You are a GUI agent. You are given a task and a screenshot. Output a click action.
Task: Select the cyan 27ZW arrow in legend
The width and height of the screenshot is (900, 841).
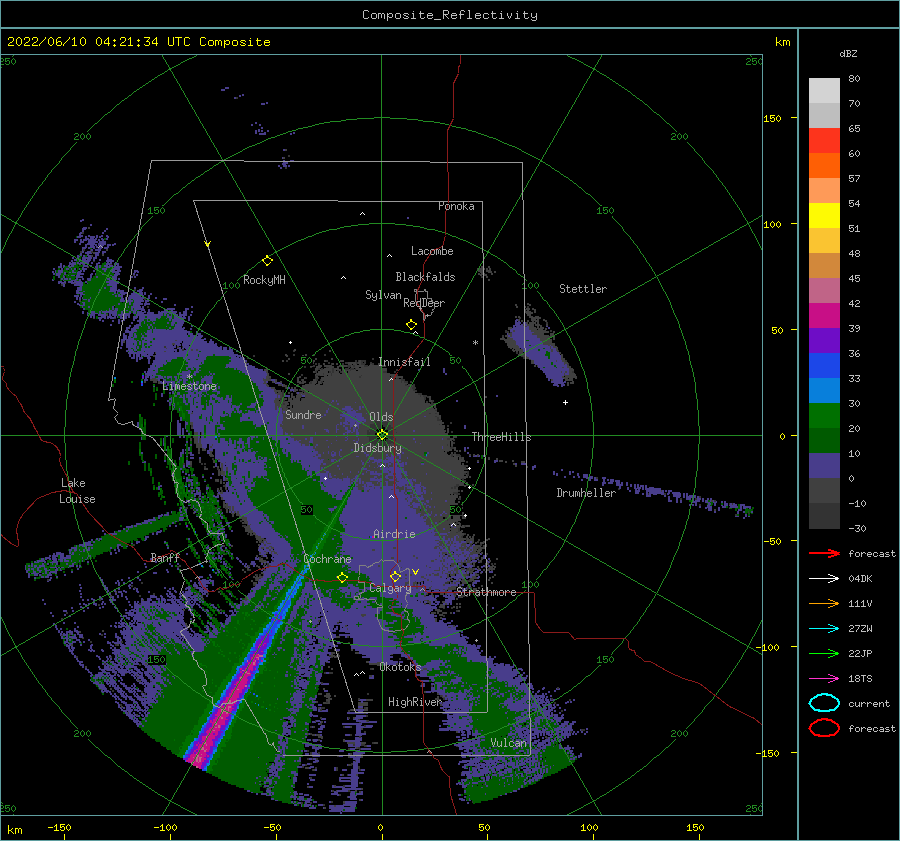coord(824,629)
